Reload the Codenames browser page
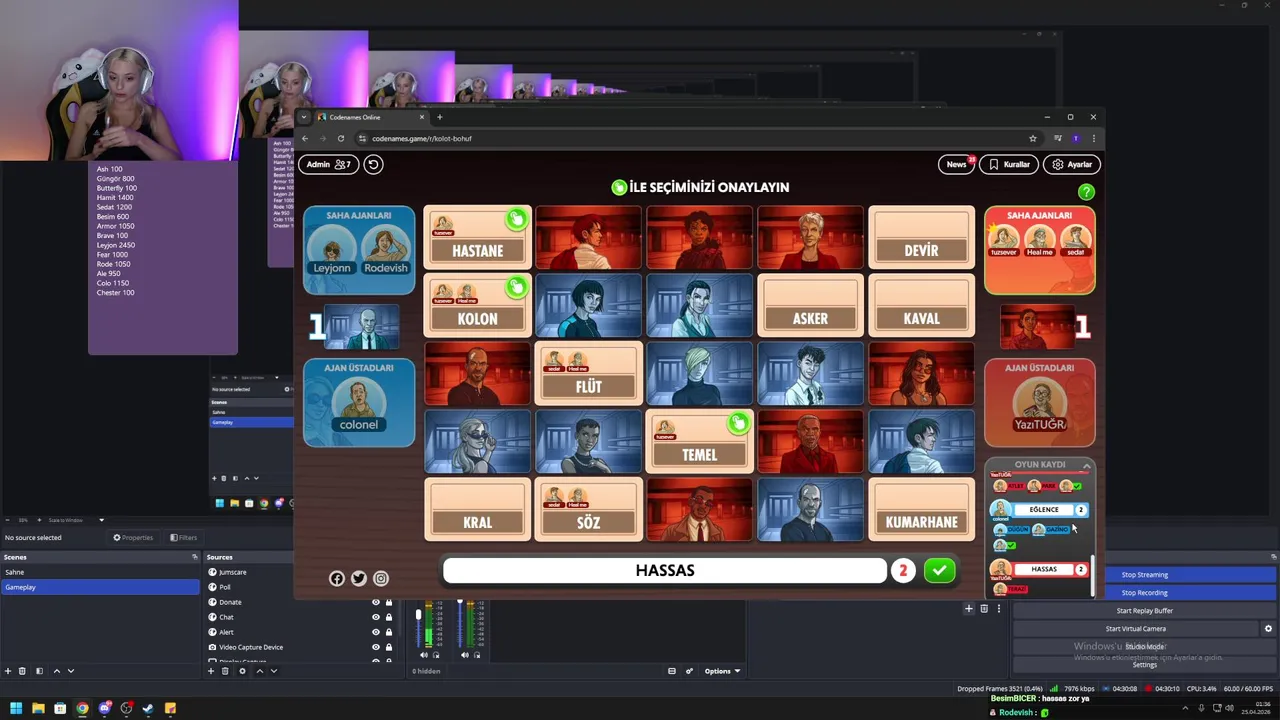 point(340,138)
